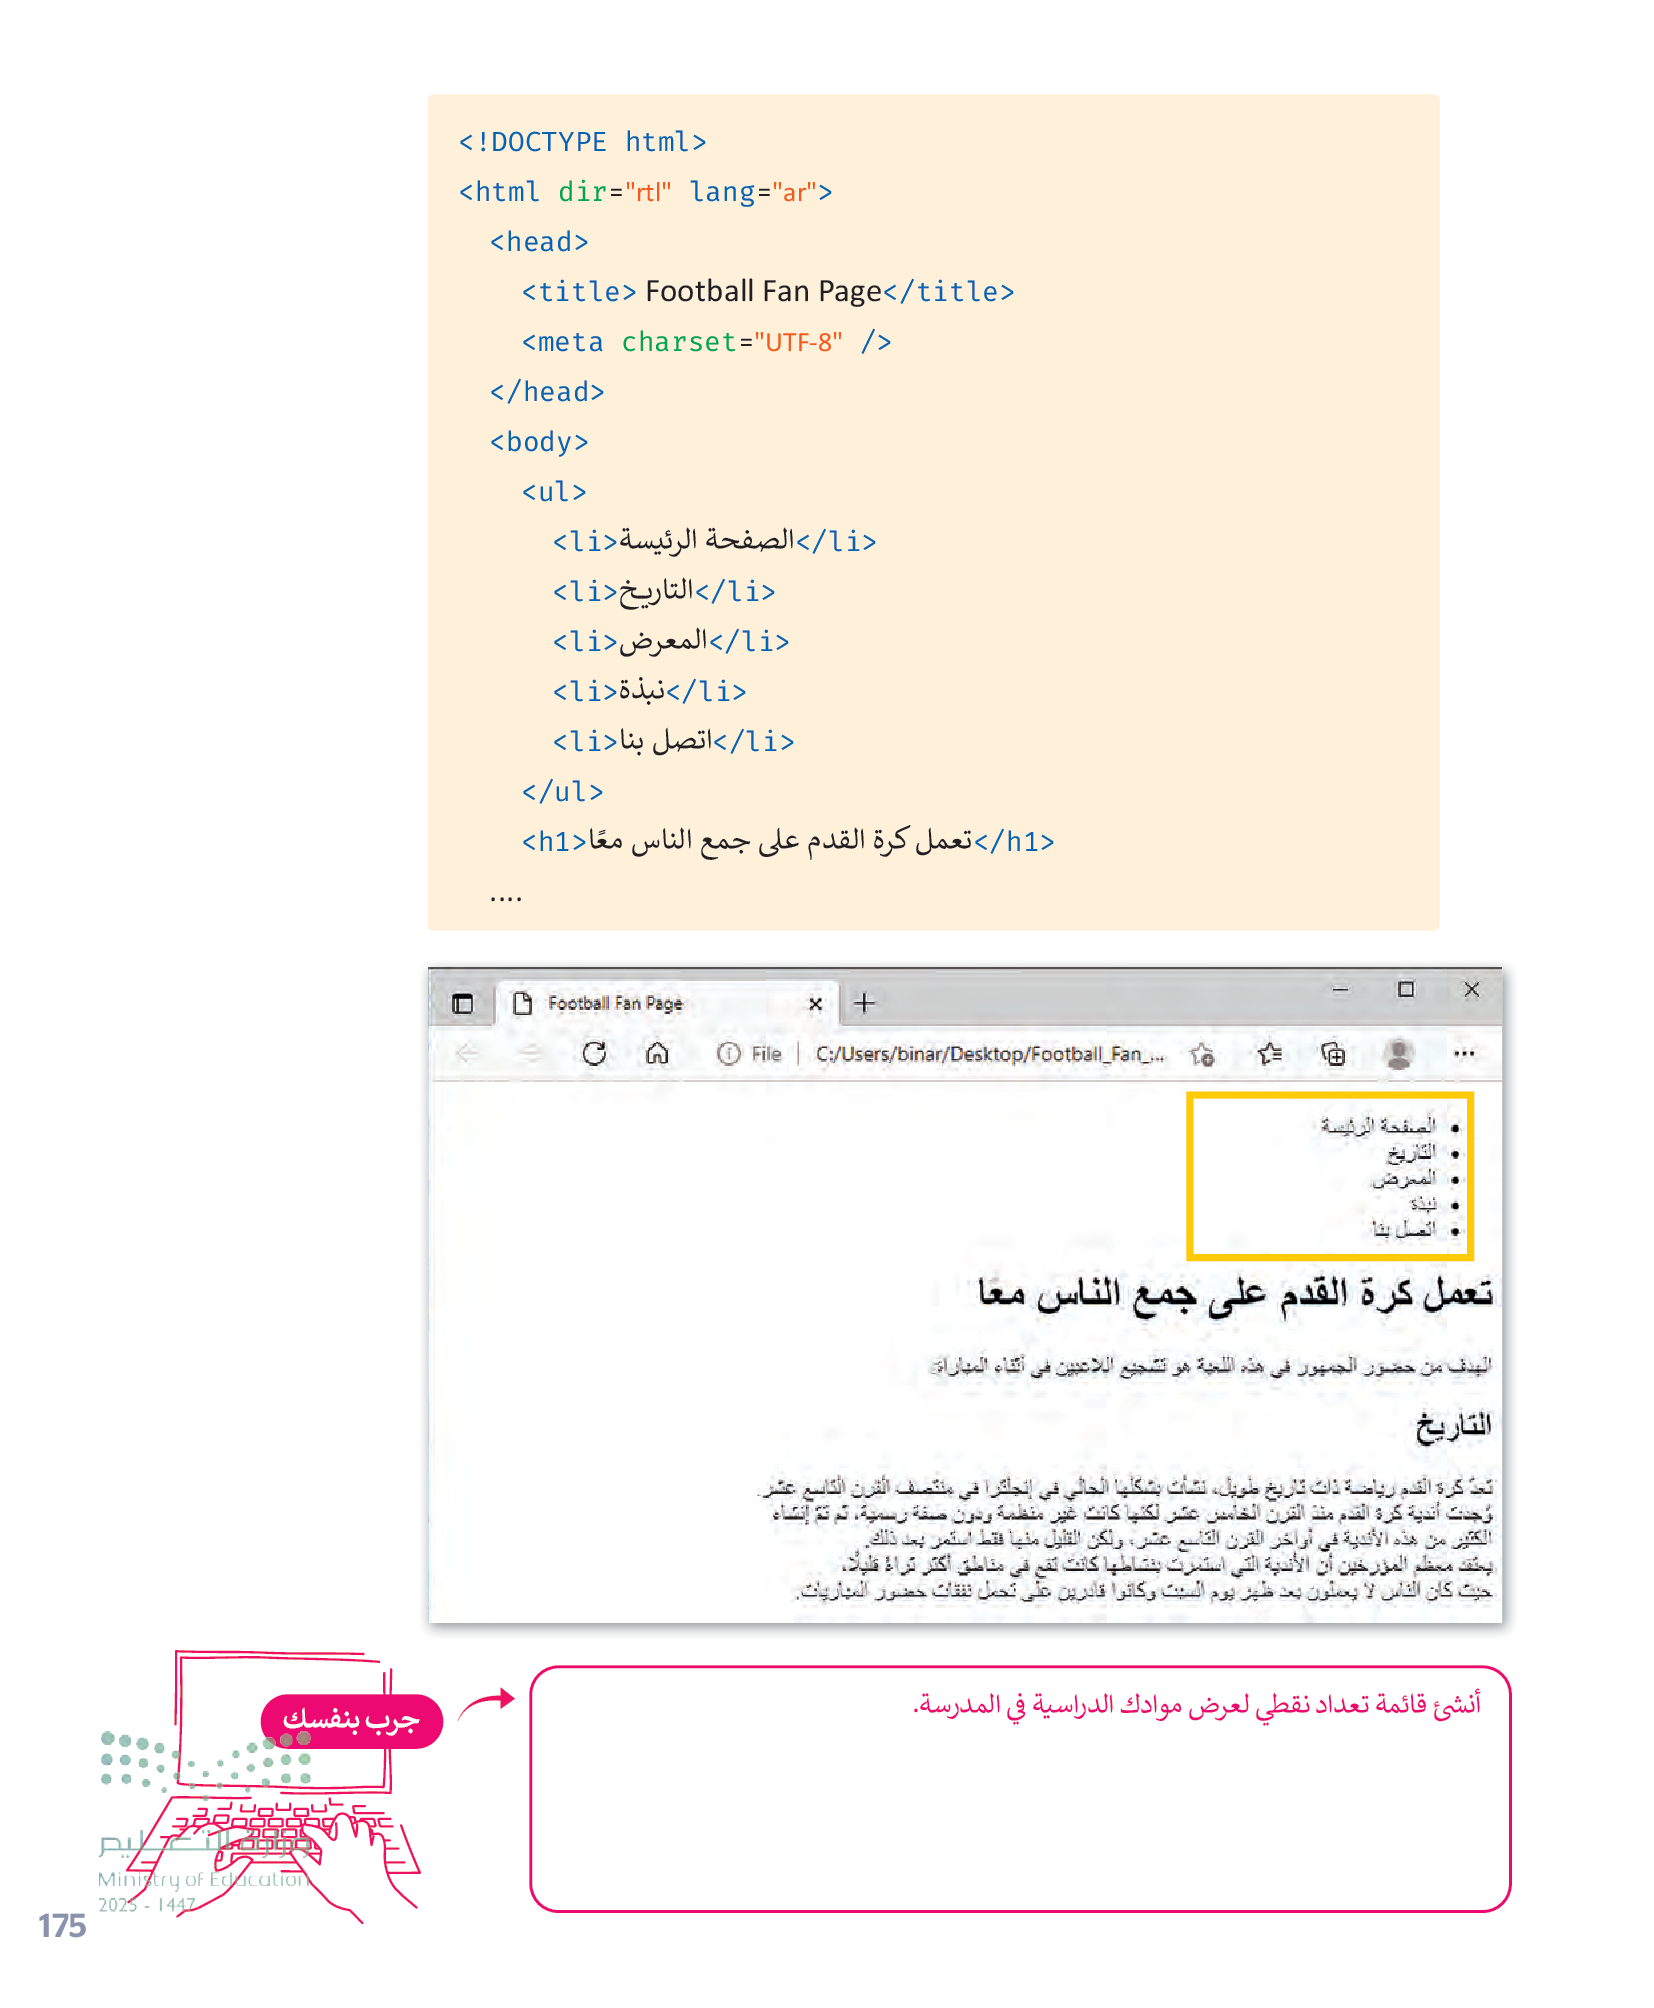Click the user profile avatar
Screen dimensions: 1654x2008
pos(1399,1054)
